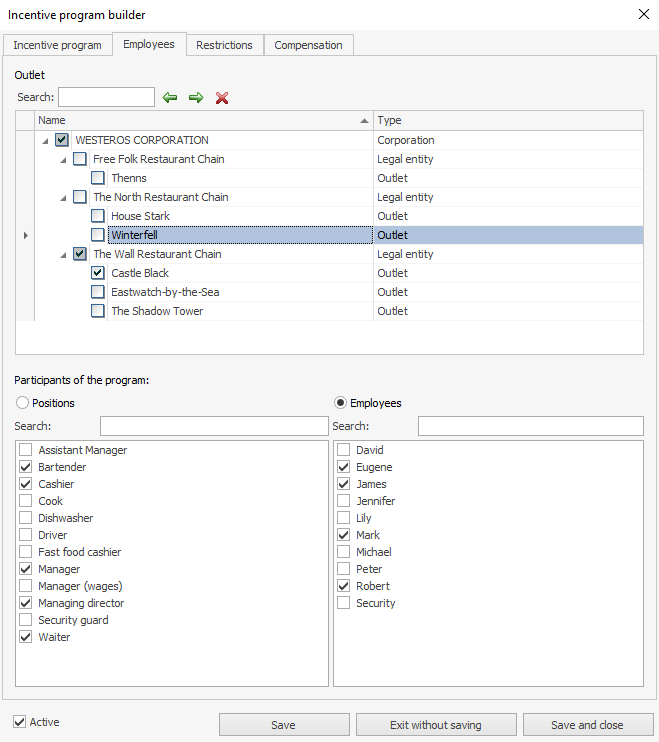Click the green left arrow search icon
Viewport: 659px width, 742px height.
point(170,98)
